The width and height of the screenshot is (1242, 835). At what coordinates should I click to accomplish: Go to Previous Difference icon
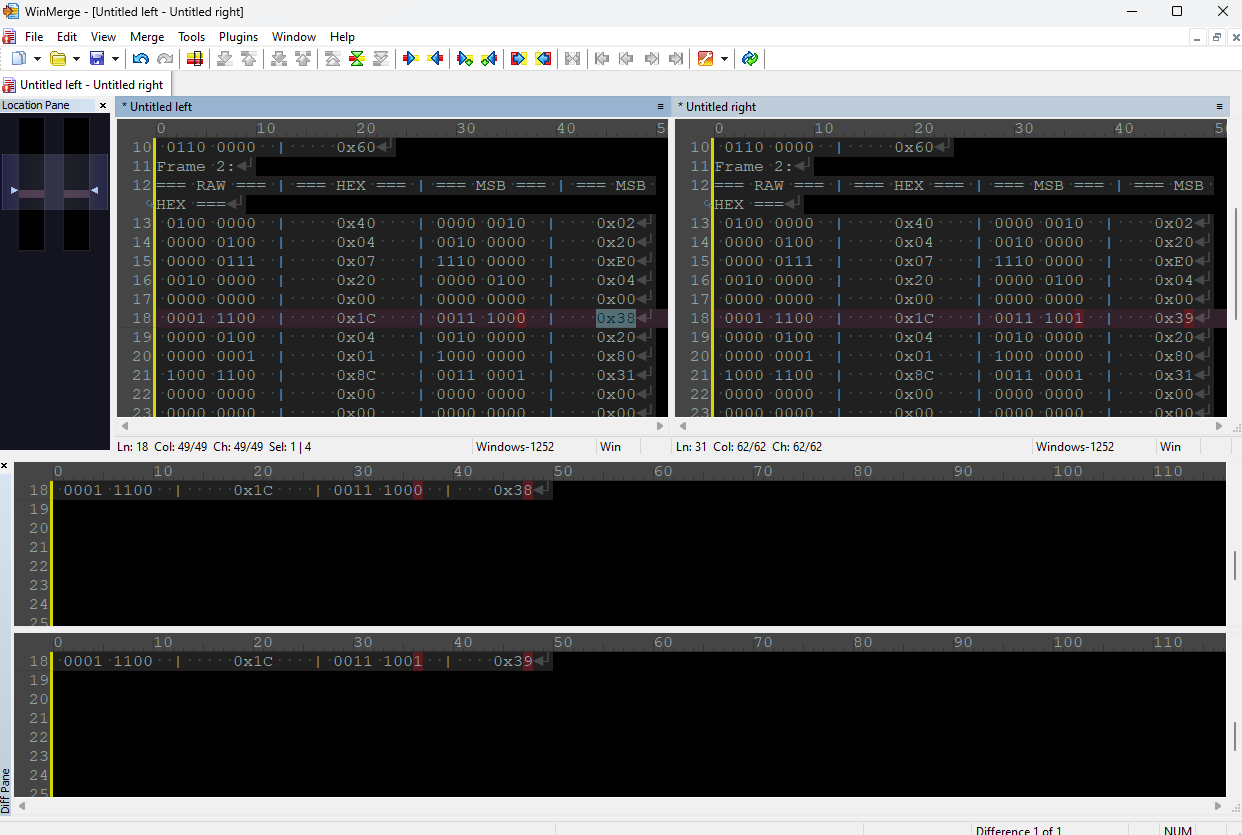[249, 59]
